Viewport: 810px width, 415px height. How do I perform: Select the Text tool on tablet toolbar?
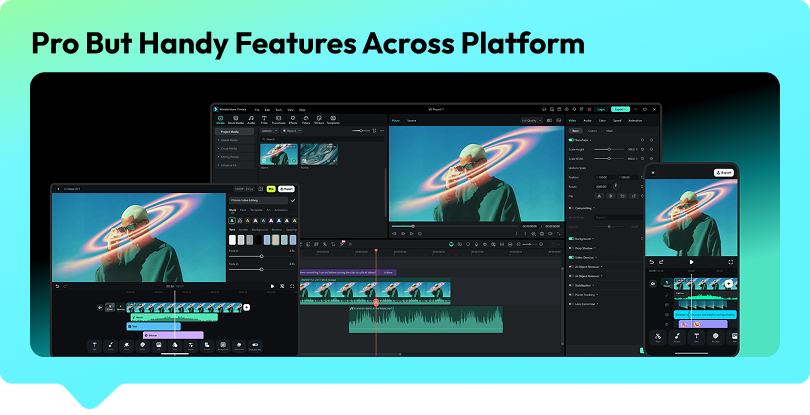(95, 346)
